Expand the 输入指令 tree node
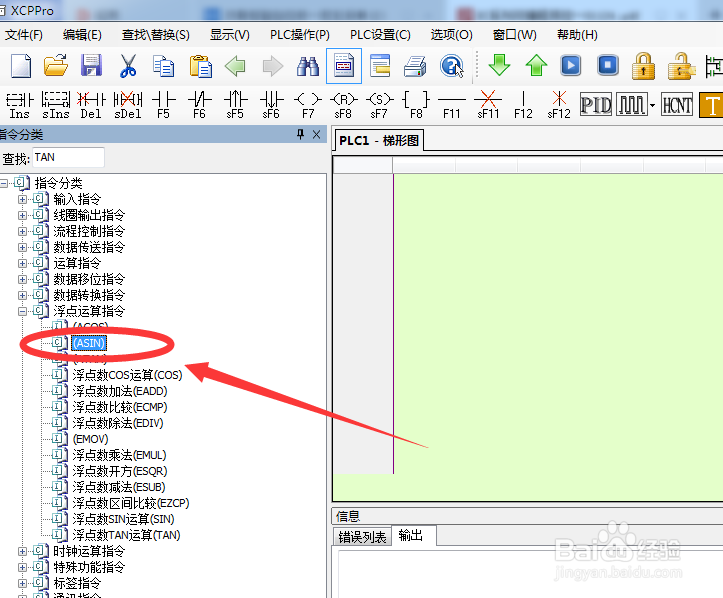The height and width of the screenshot is (598, 723). (22, 200)
